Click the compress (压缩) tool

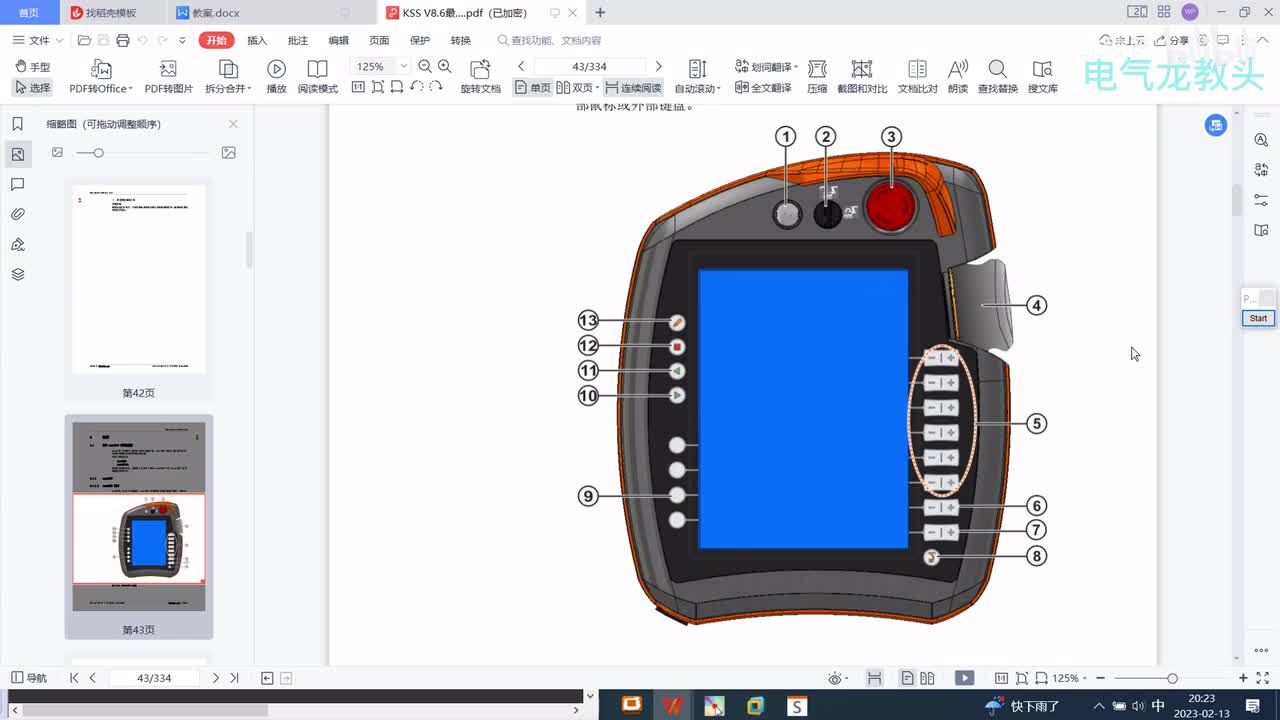point(817,76)
